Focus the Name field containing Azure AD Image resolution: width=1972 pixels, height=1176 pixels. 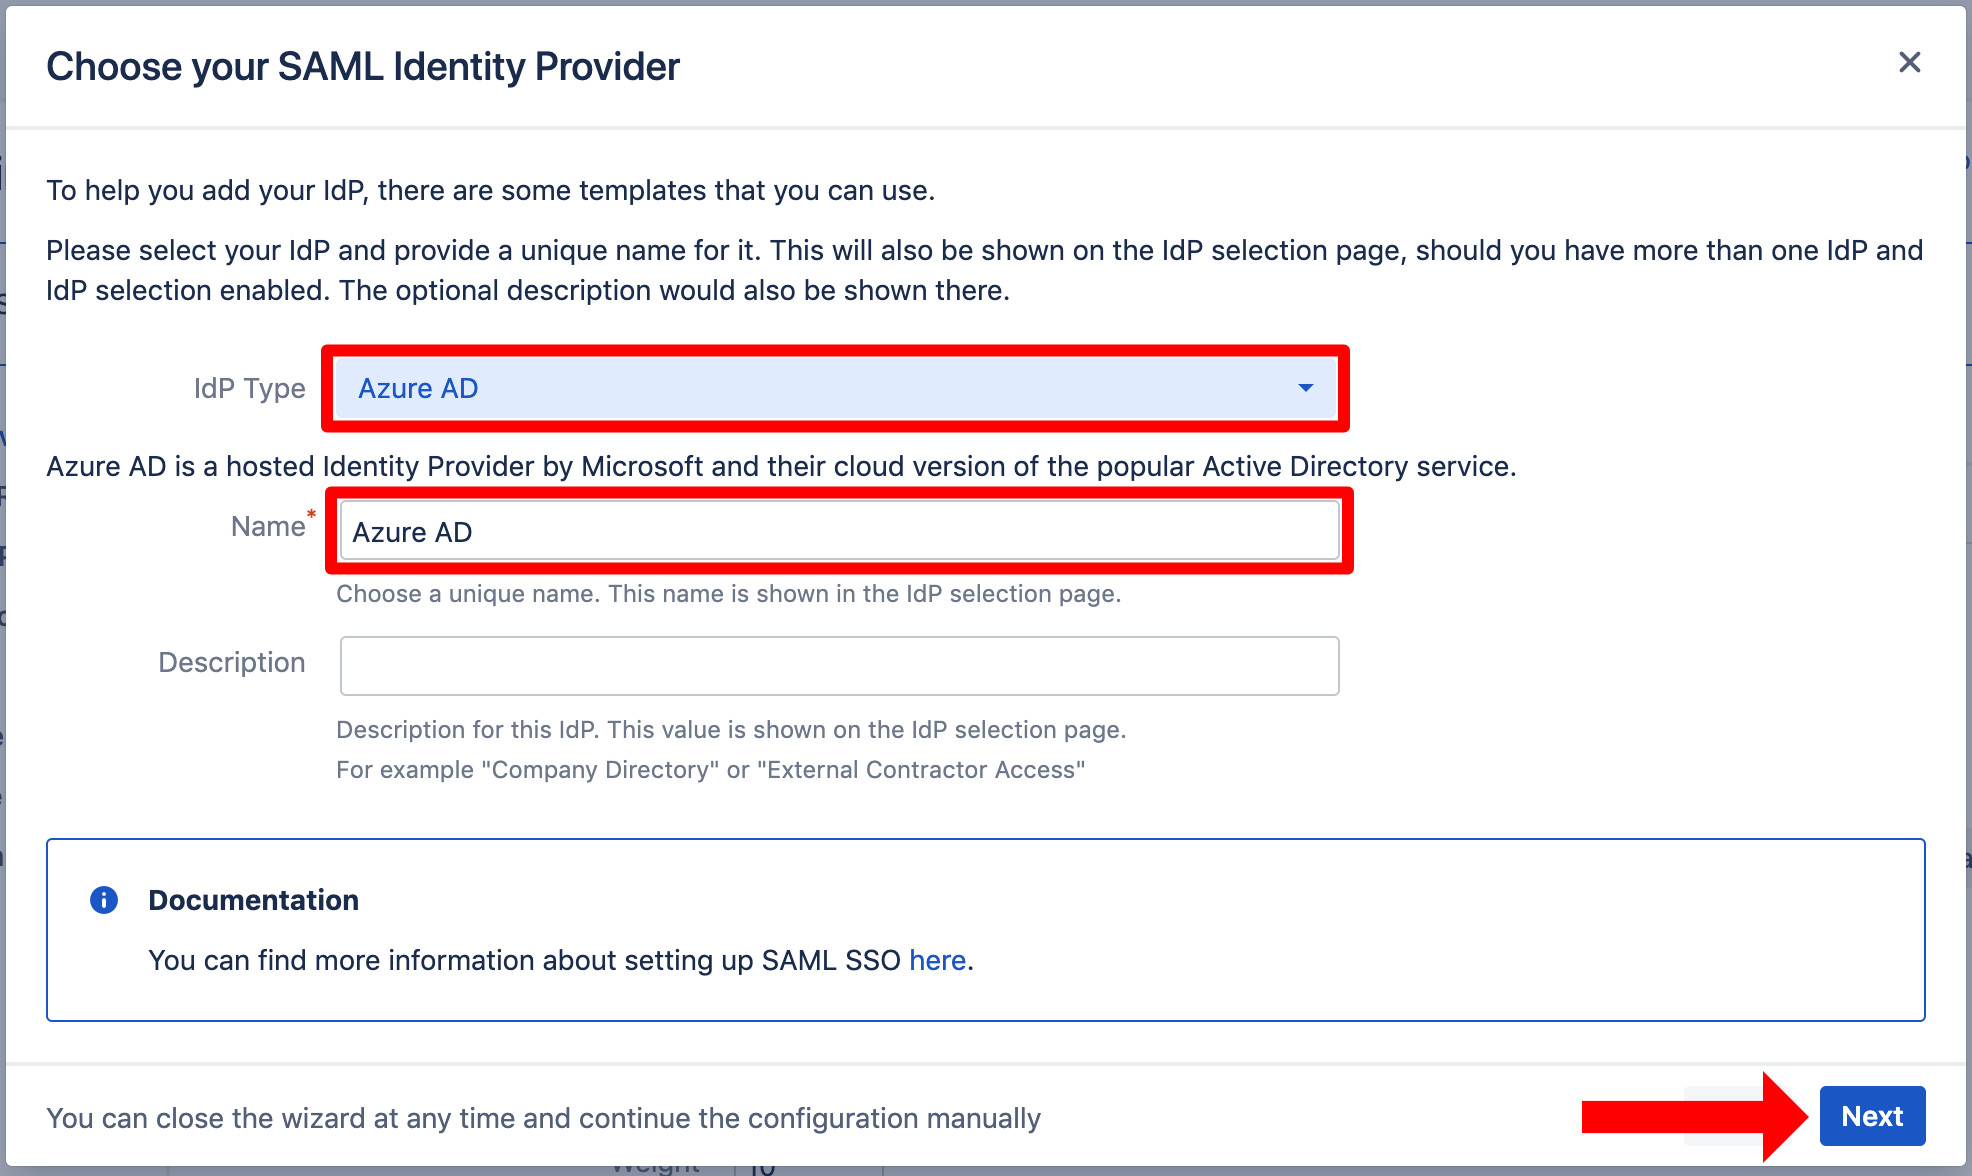tap(838, 531)
